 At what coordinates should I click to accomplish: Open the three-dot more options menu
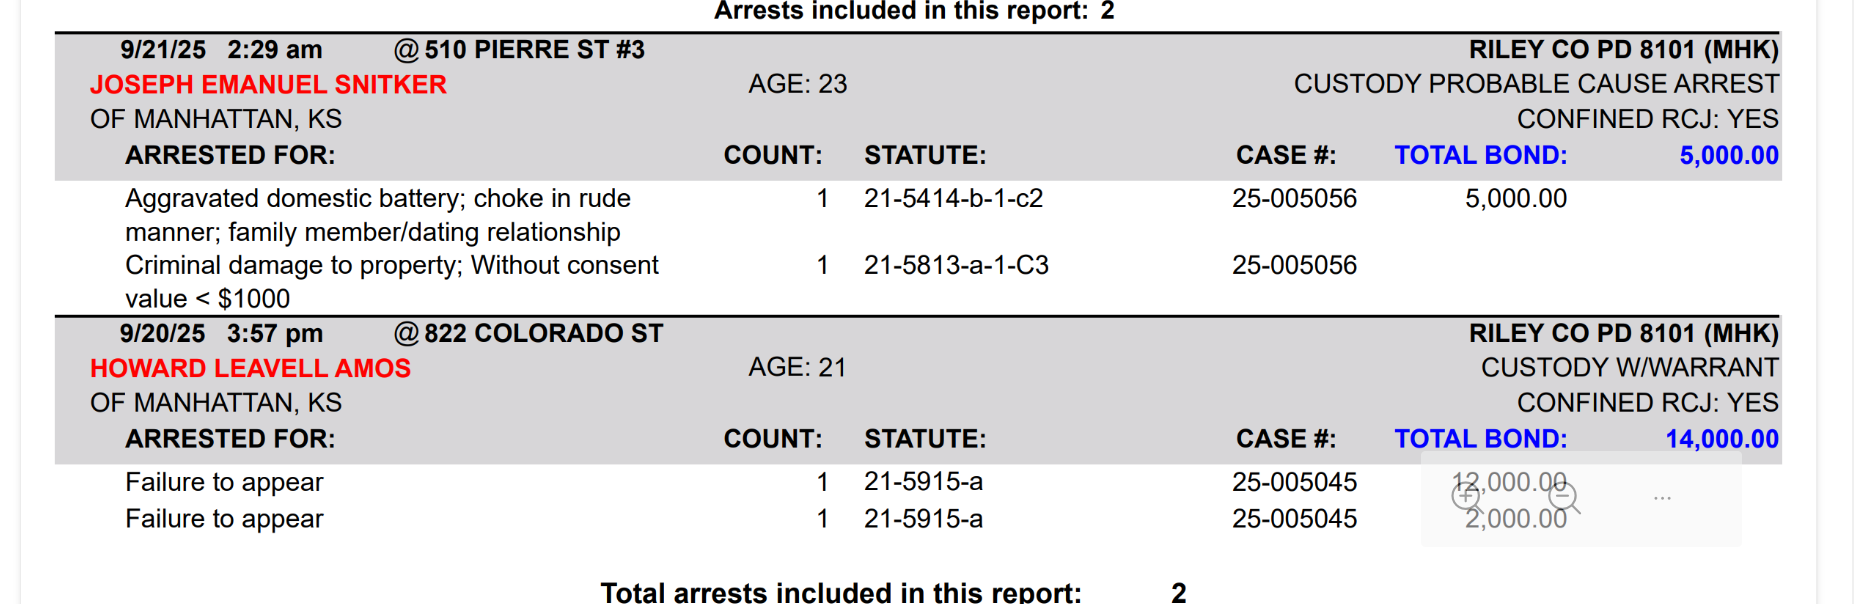tap(1662, 497)
